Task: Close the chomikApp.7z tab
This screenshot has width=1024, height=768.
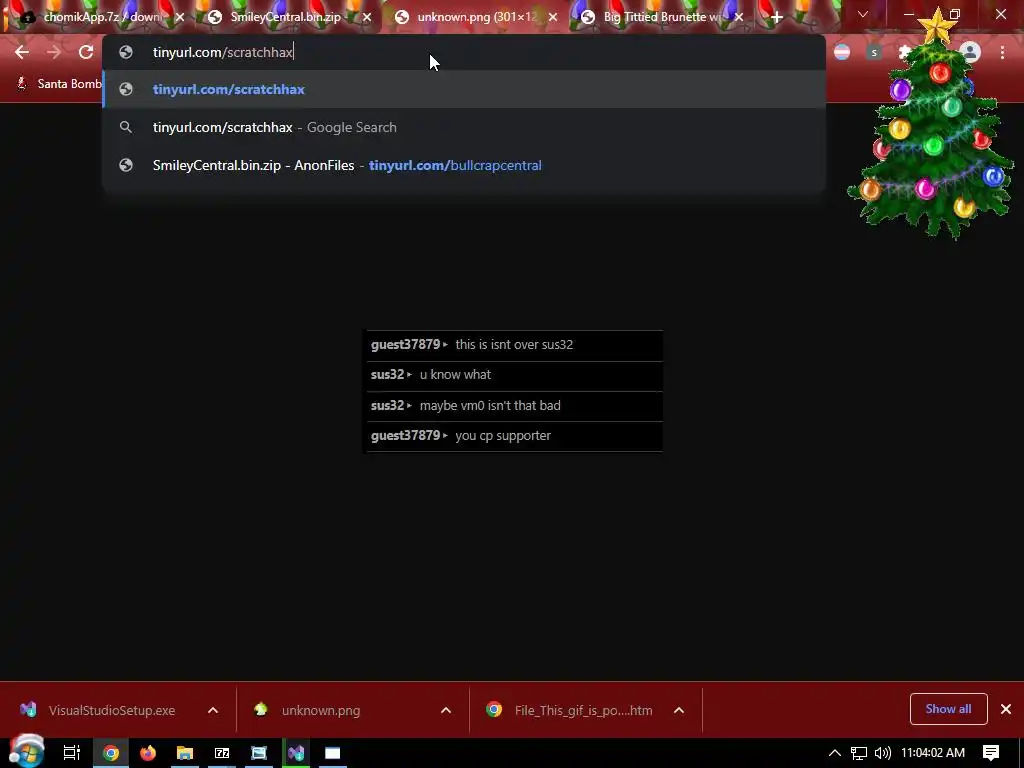Action: pyautogui.click(x=180, y=18)
